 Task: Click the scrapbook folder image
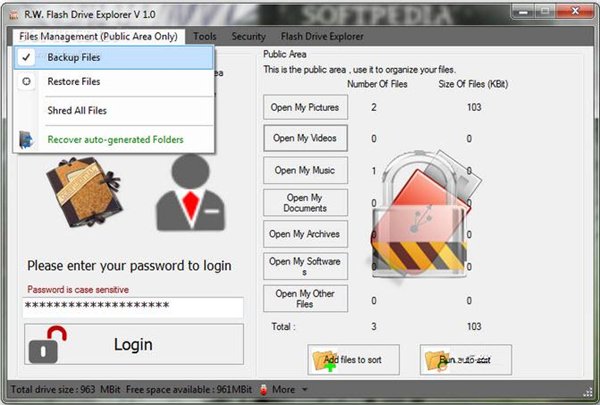coord(84,191)
